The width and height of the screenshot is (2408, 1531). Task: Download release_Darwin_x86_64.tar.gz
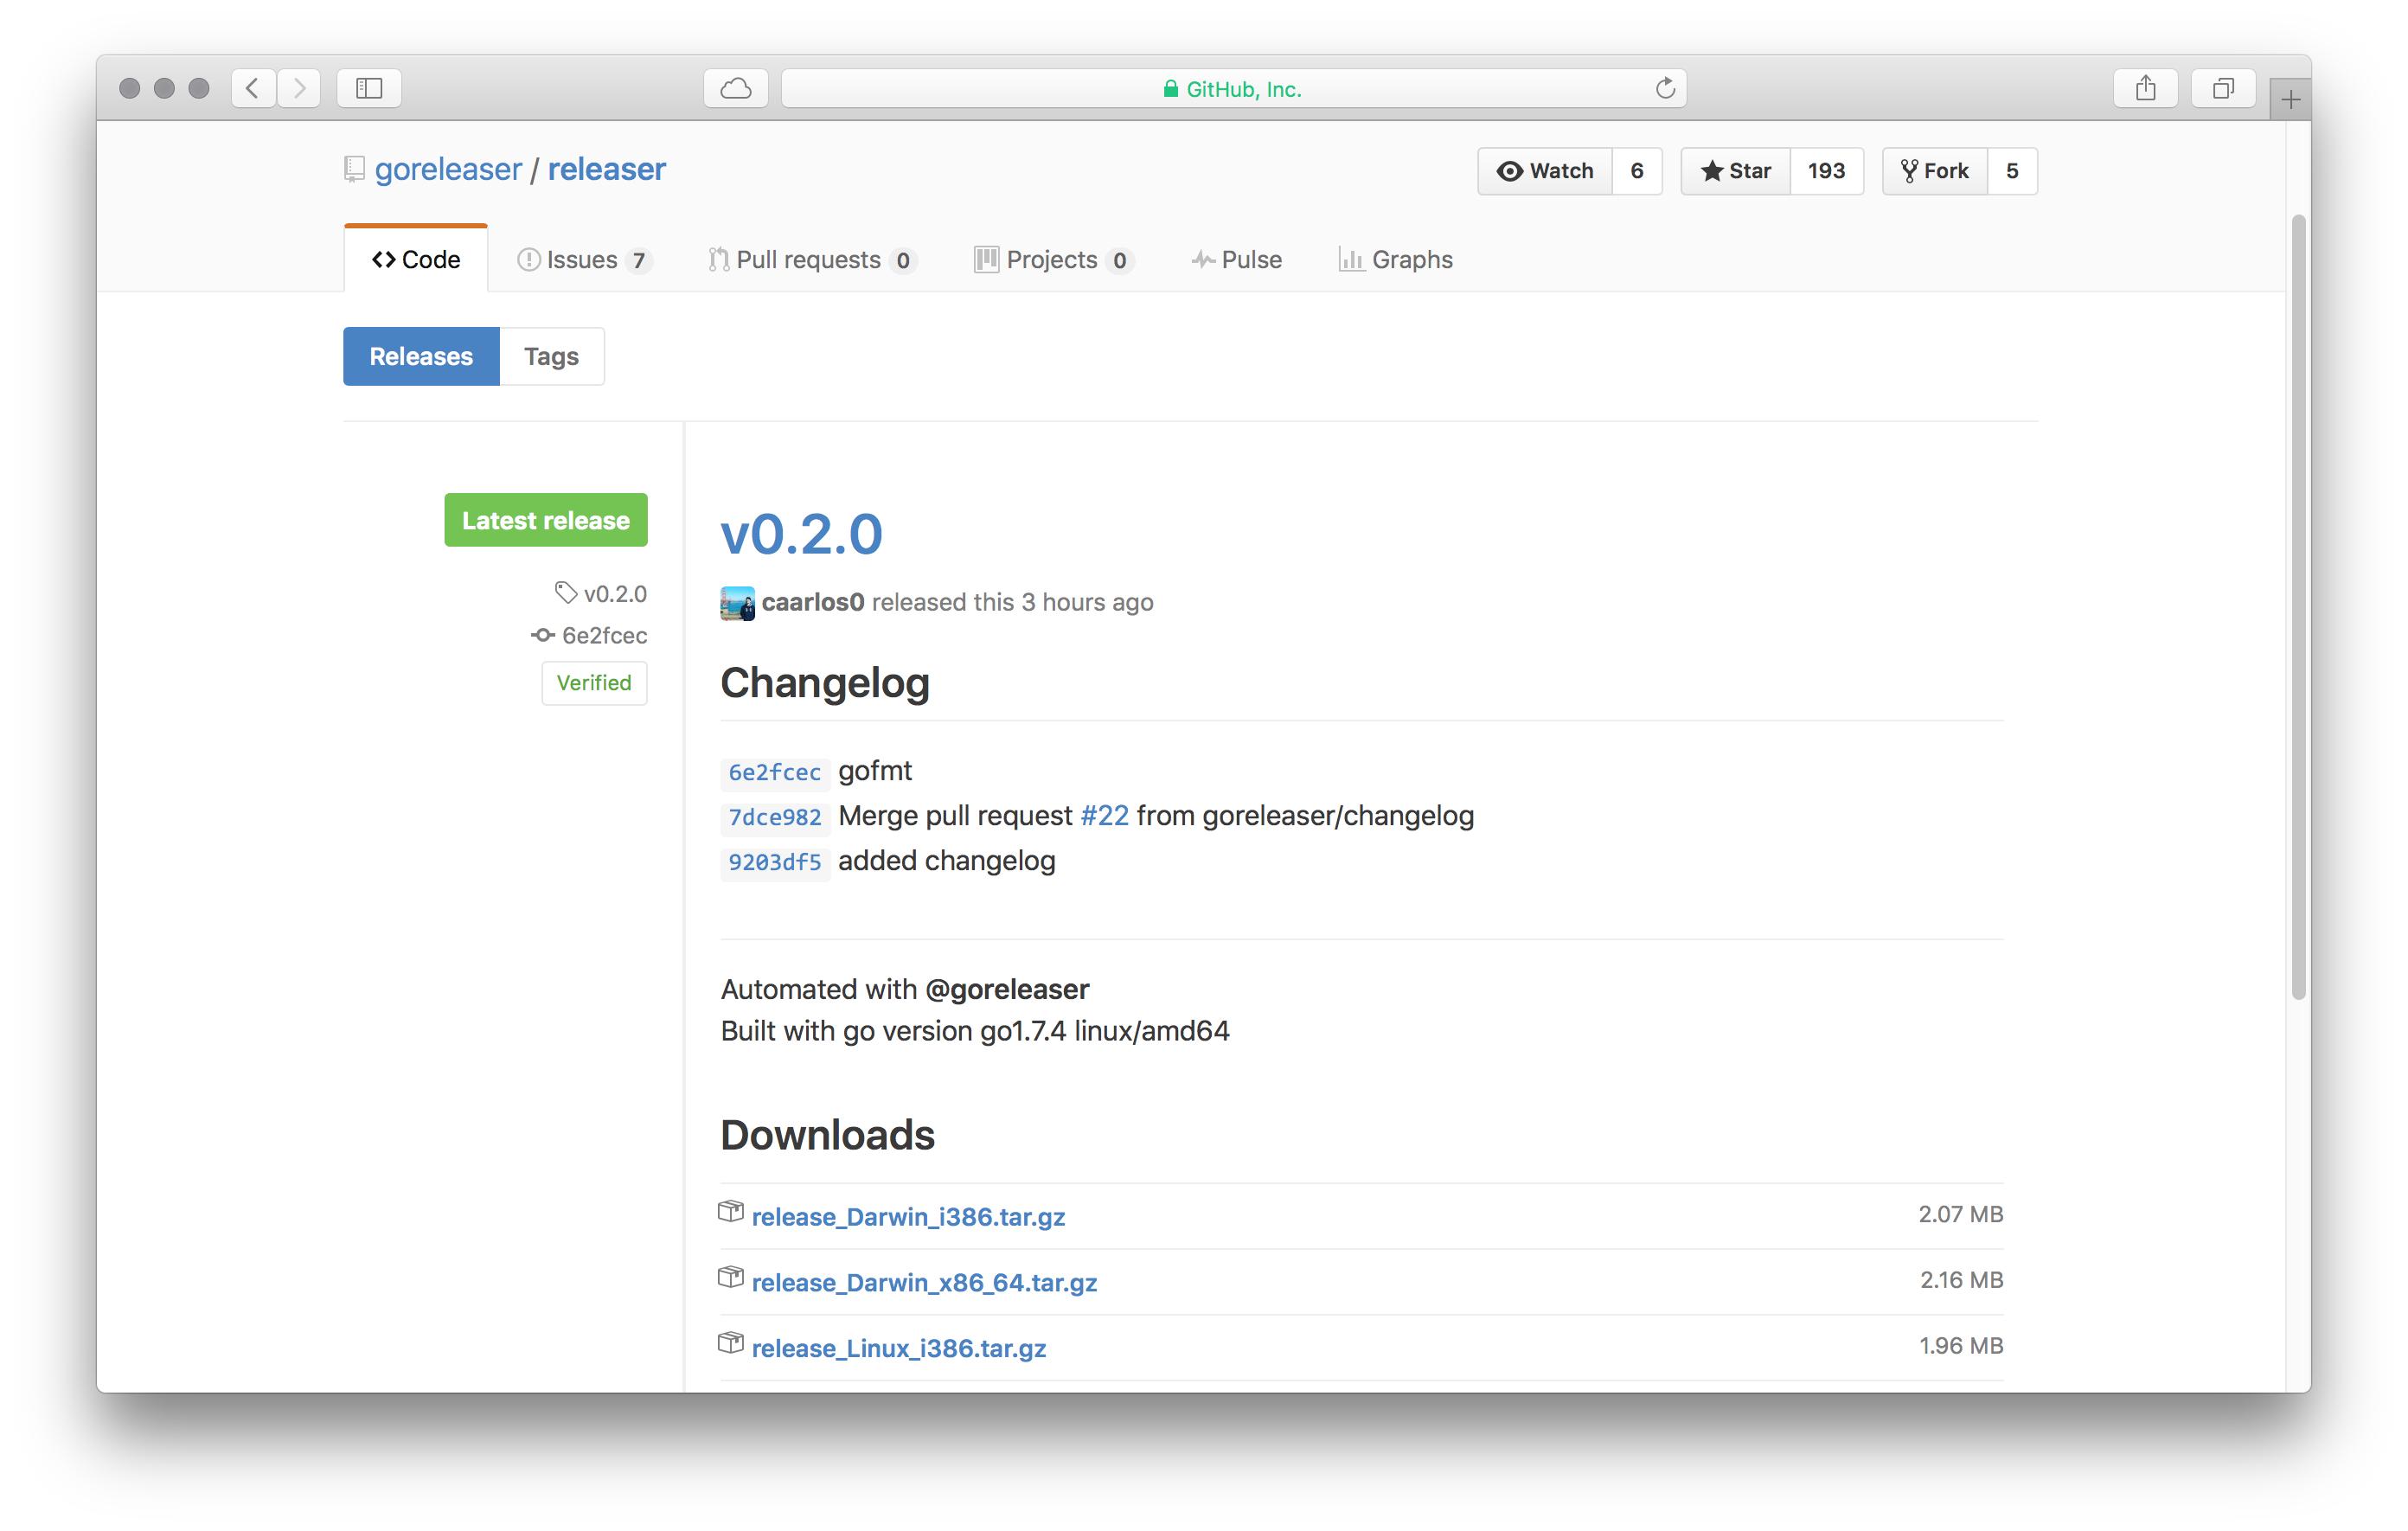[924, 1282]
